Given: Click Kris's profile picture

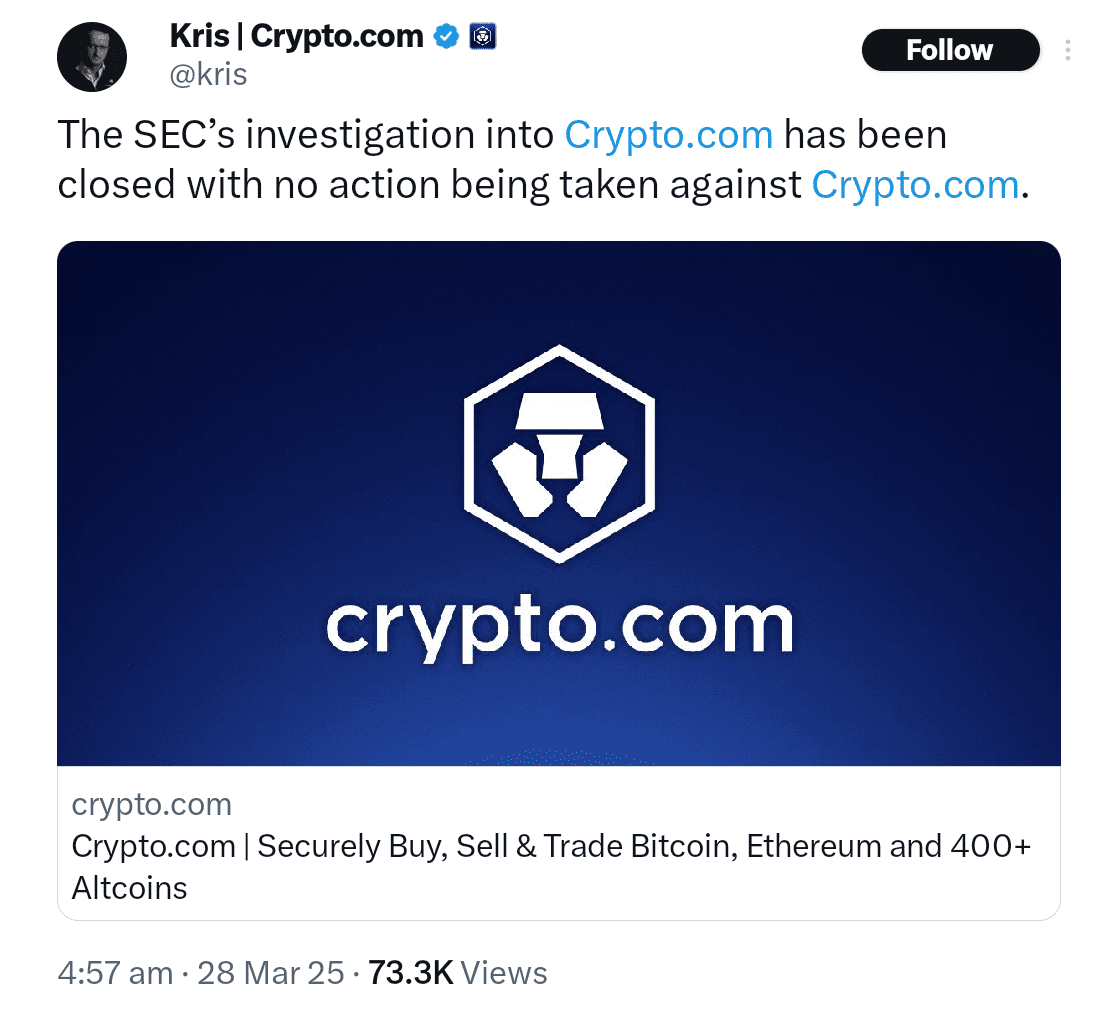Looking at the screenshot, I should click(x=92, y=56).
